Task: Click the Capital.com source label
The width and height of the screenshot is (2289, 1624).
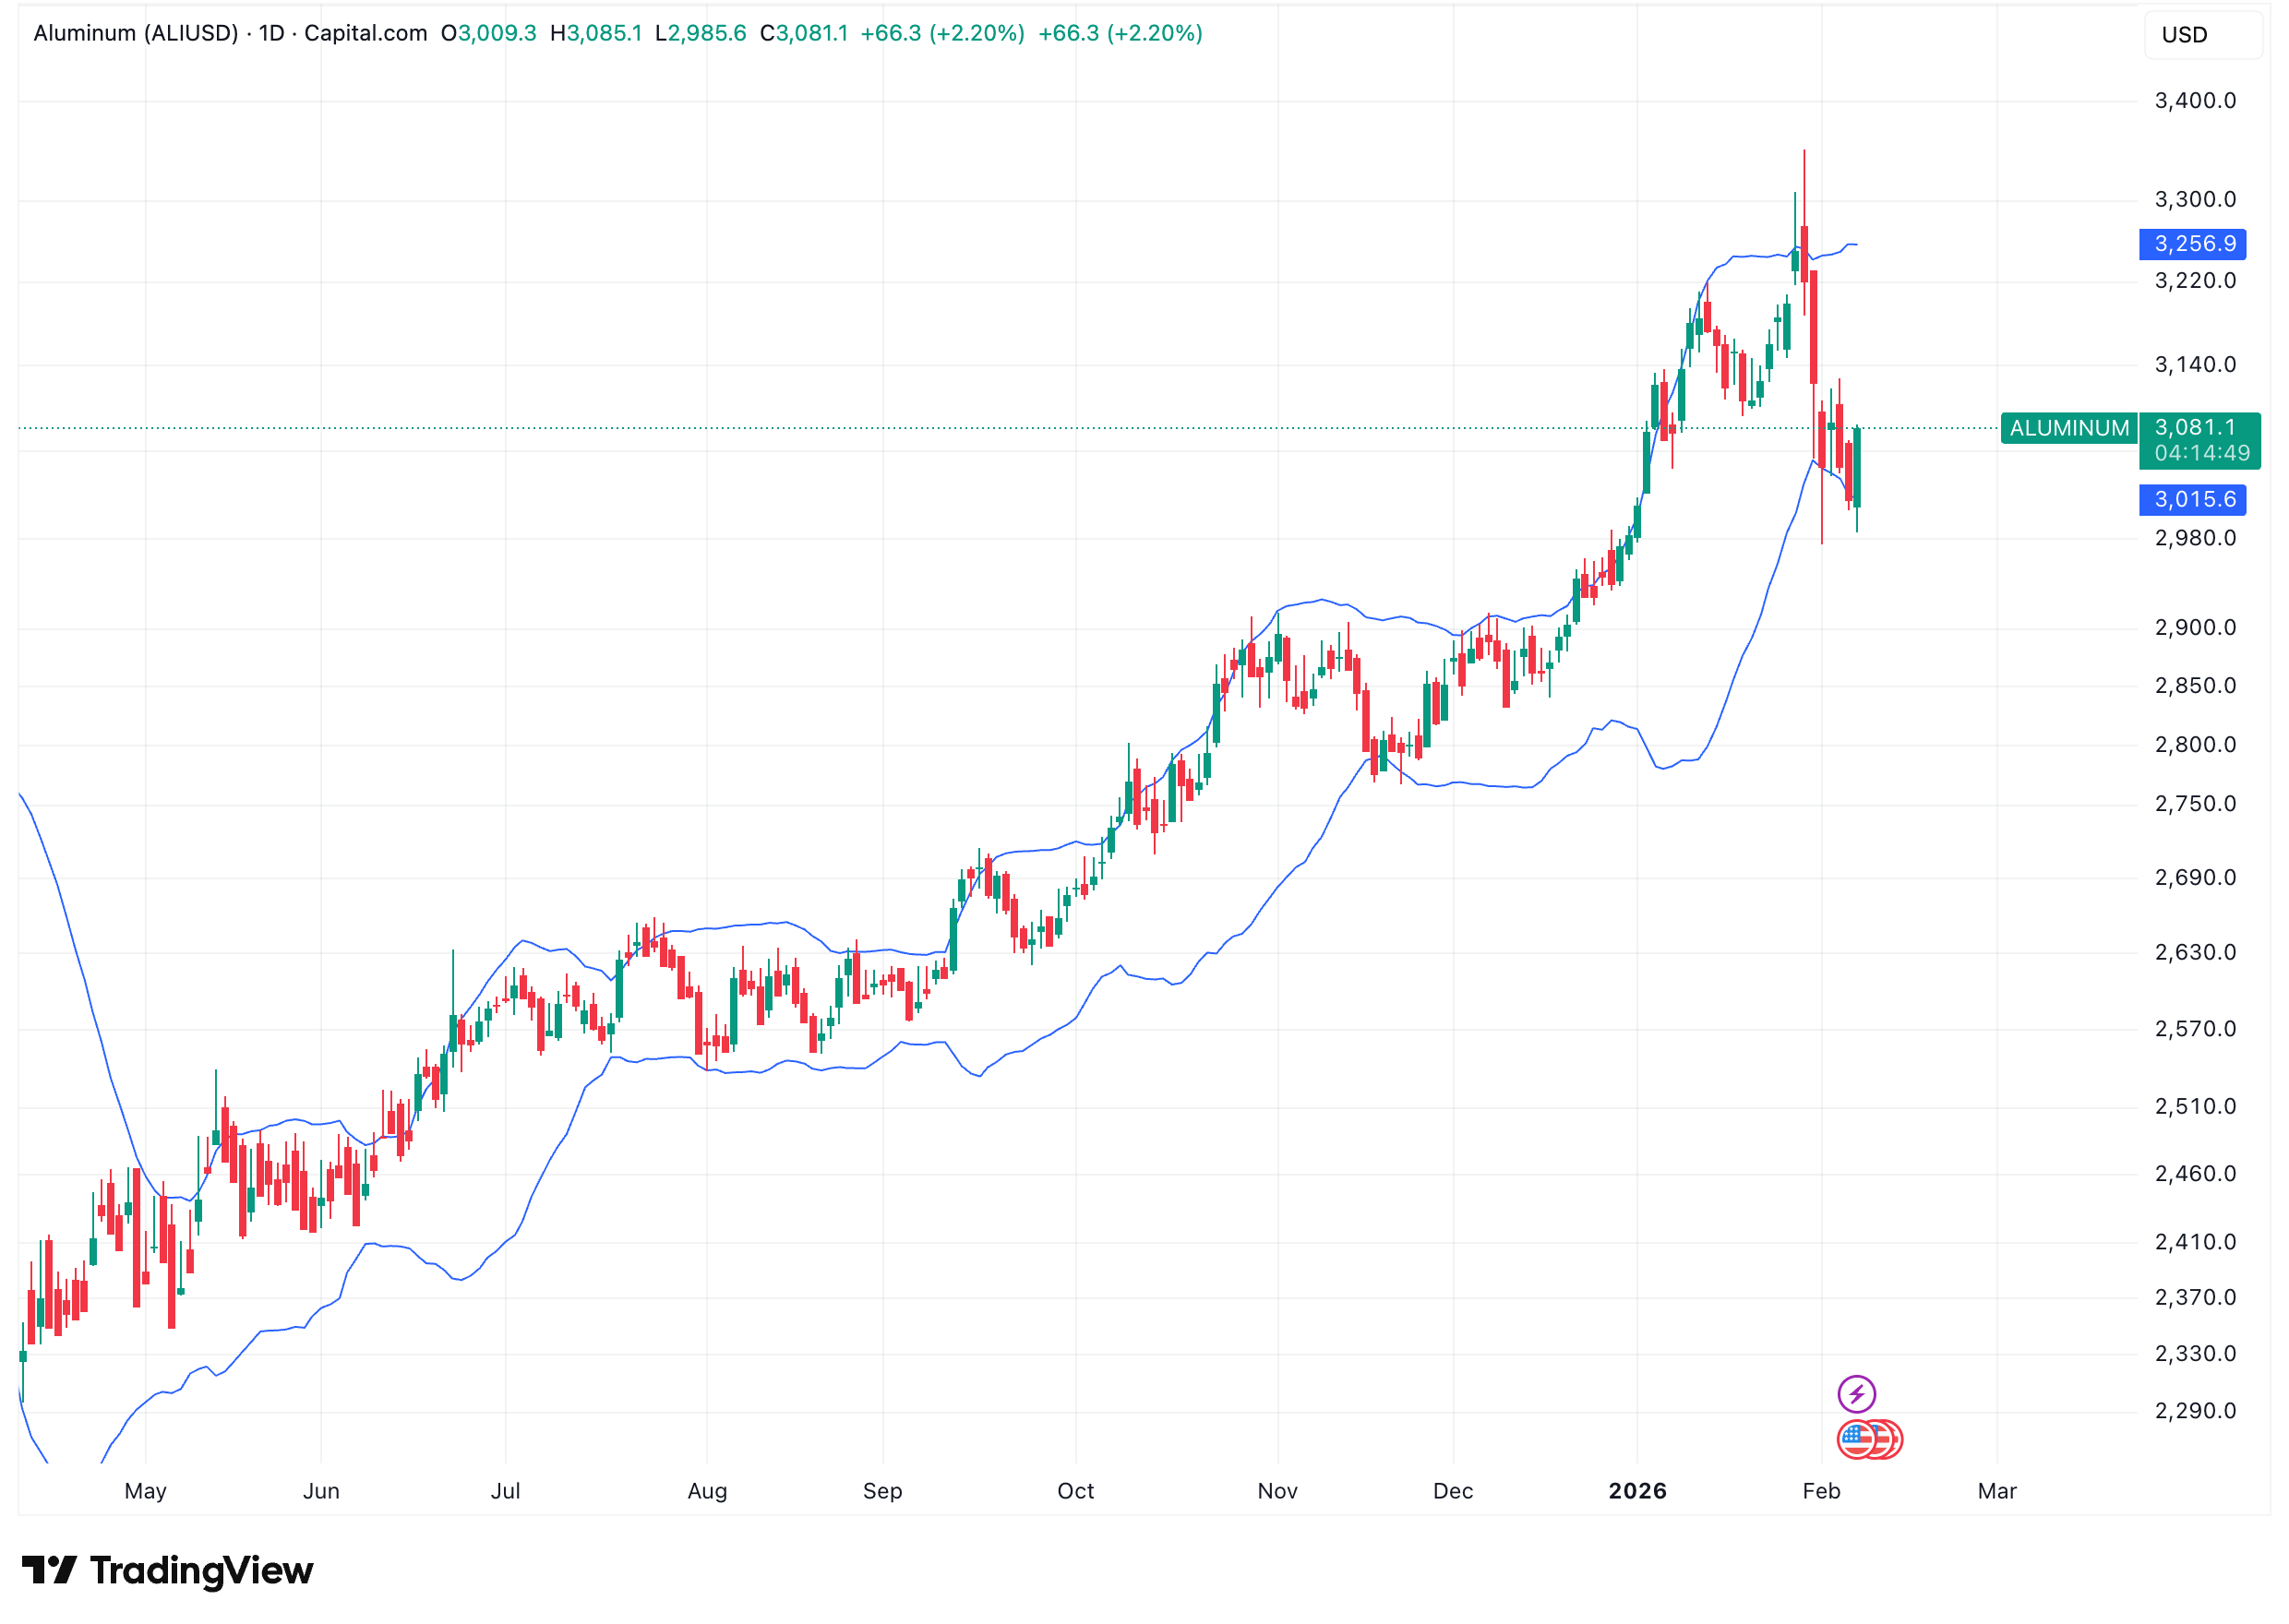Action: click(x=365, y=33)
